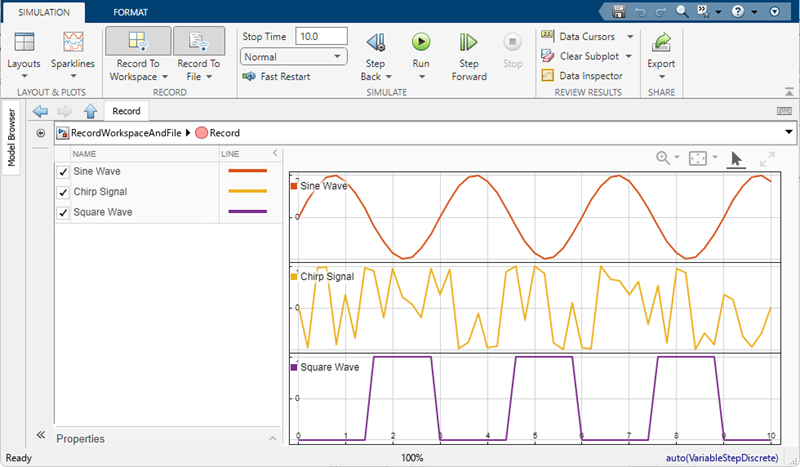Open the Sparklines dropdown arrow

[x=73, y=77]
